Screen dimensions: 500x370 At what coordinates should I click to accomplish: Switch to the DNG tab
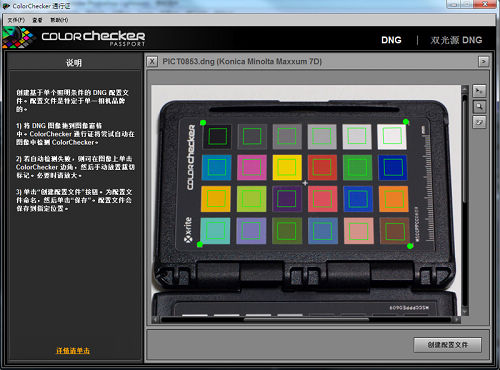391,40
